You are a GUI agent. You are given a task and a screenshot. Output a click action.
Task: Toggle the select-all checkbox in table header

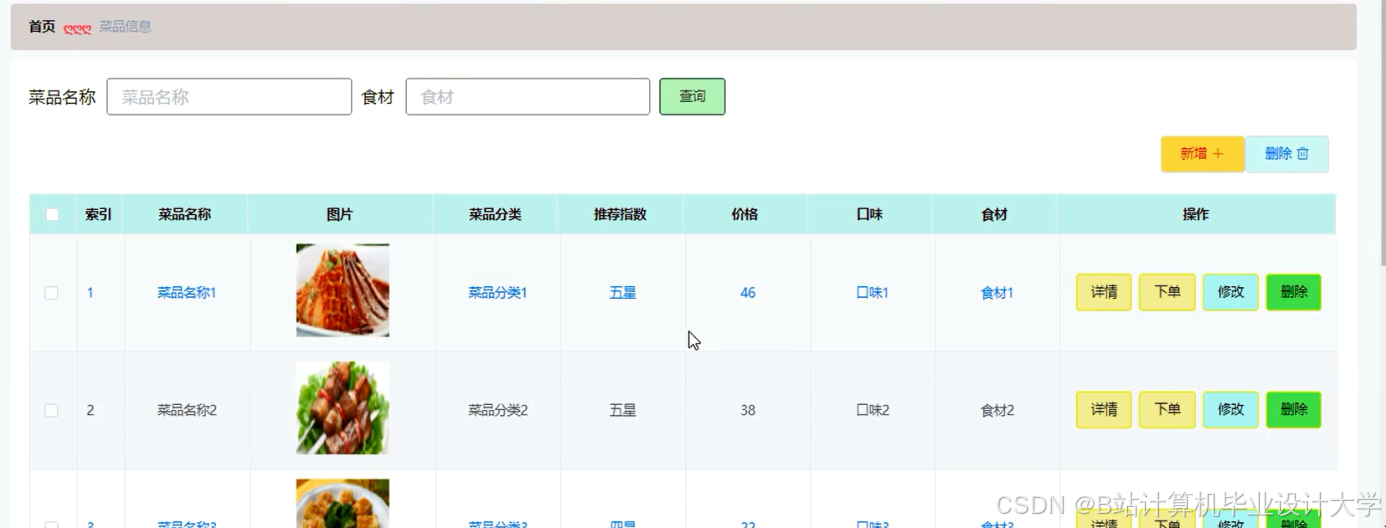52,215
